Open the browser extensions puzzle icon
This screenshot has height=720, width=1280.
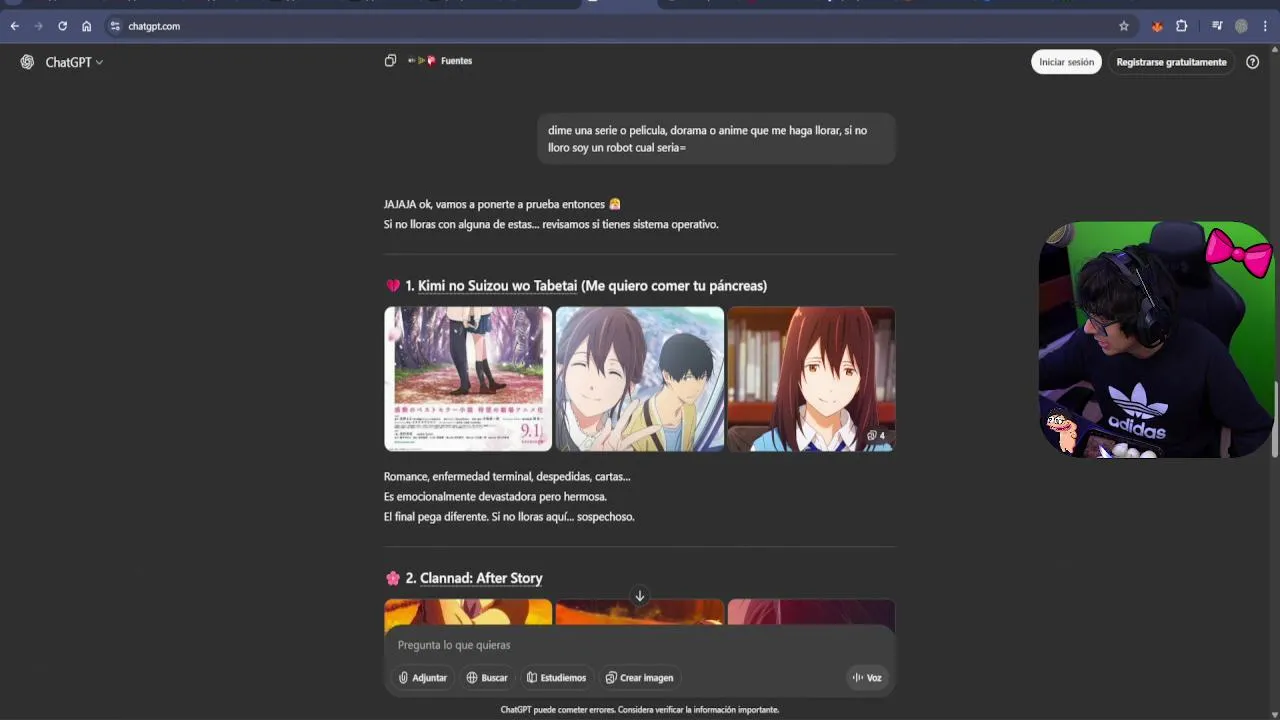pyautogui.click(x=1182, y=26)
